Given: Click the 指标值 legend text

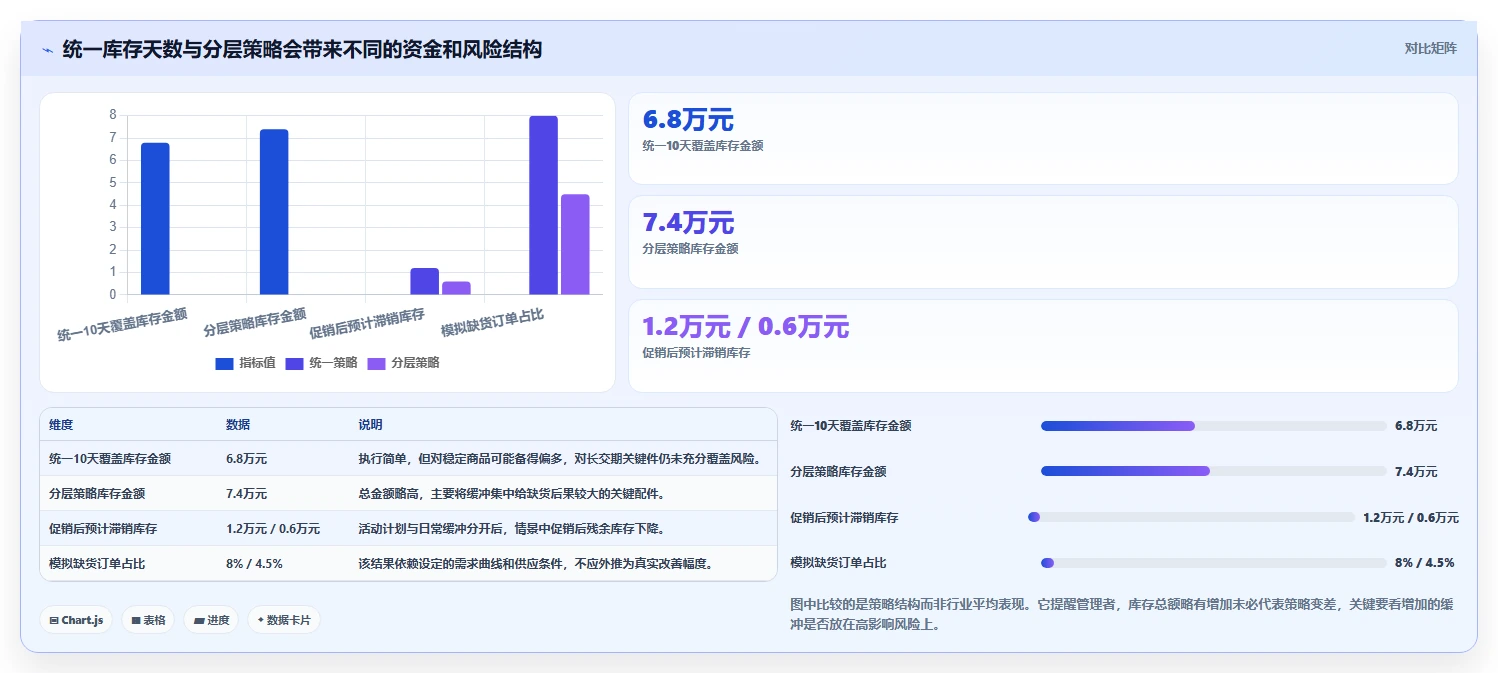Looking at the screenshot, I should point(257,363).
